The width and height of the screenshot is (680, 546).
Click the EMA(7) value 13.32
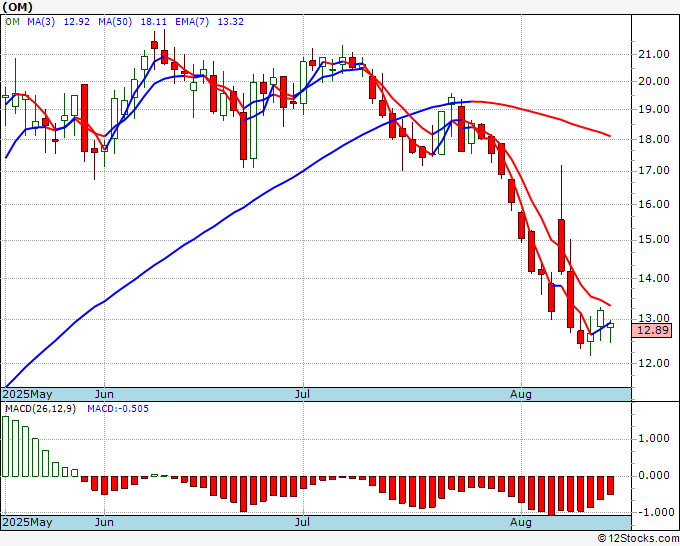pos(231,22)
